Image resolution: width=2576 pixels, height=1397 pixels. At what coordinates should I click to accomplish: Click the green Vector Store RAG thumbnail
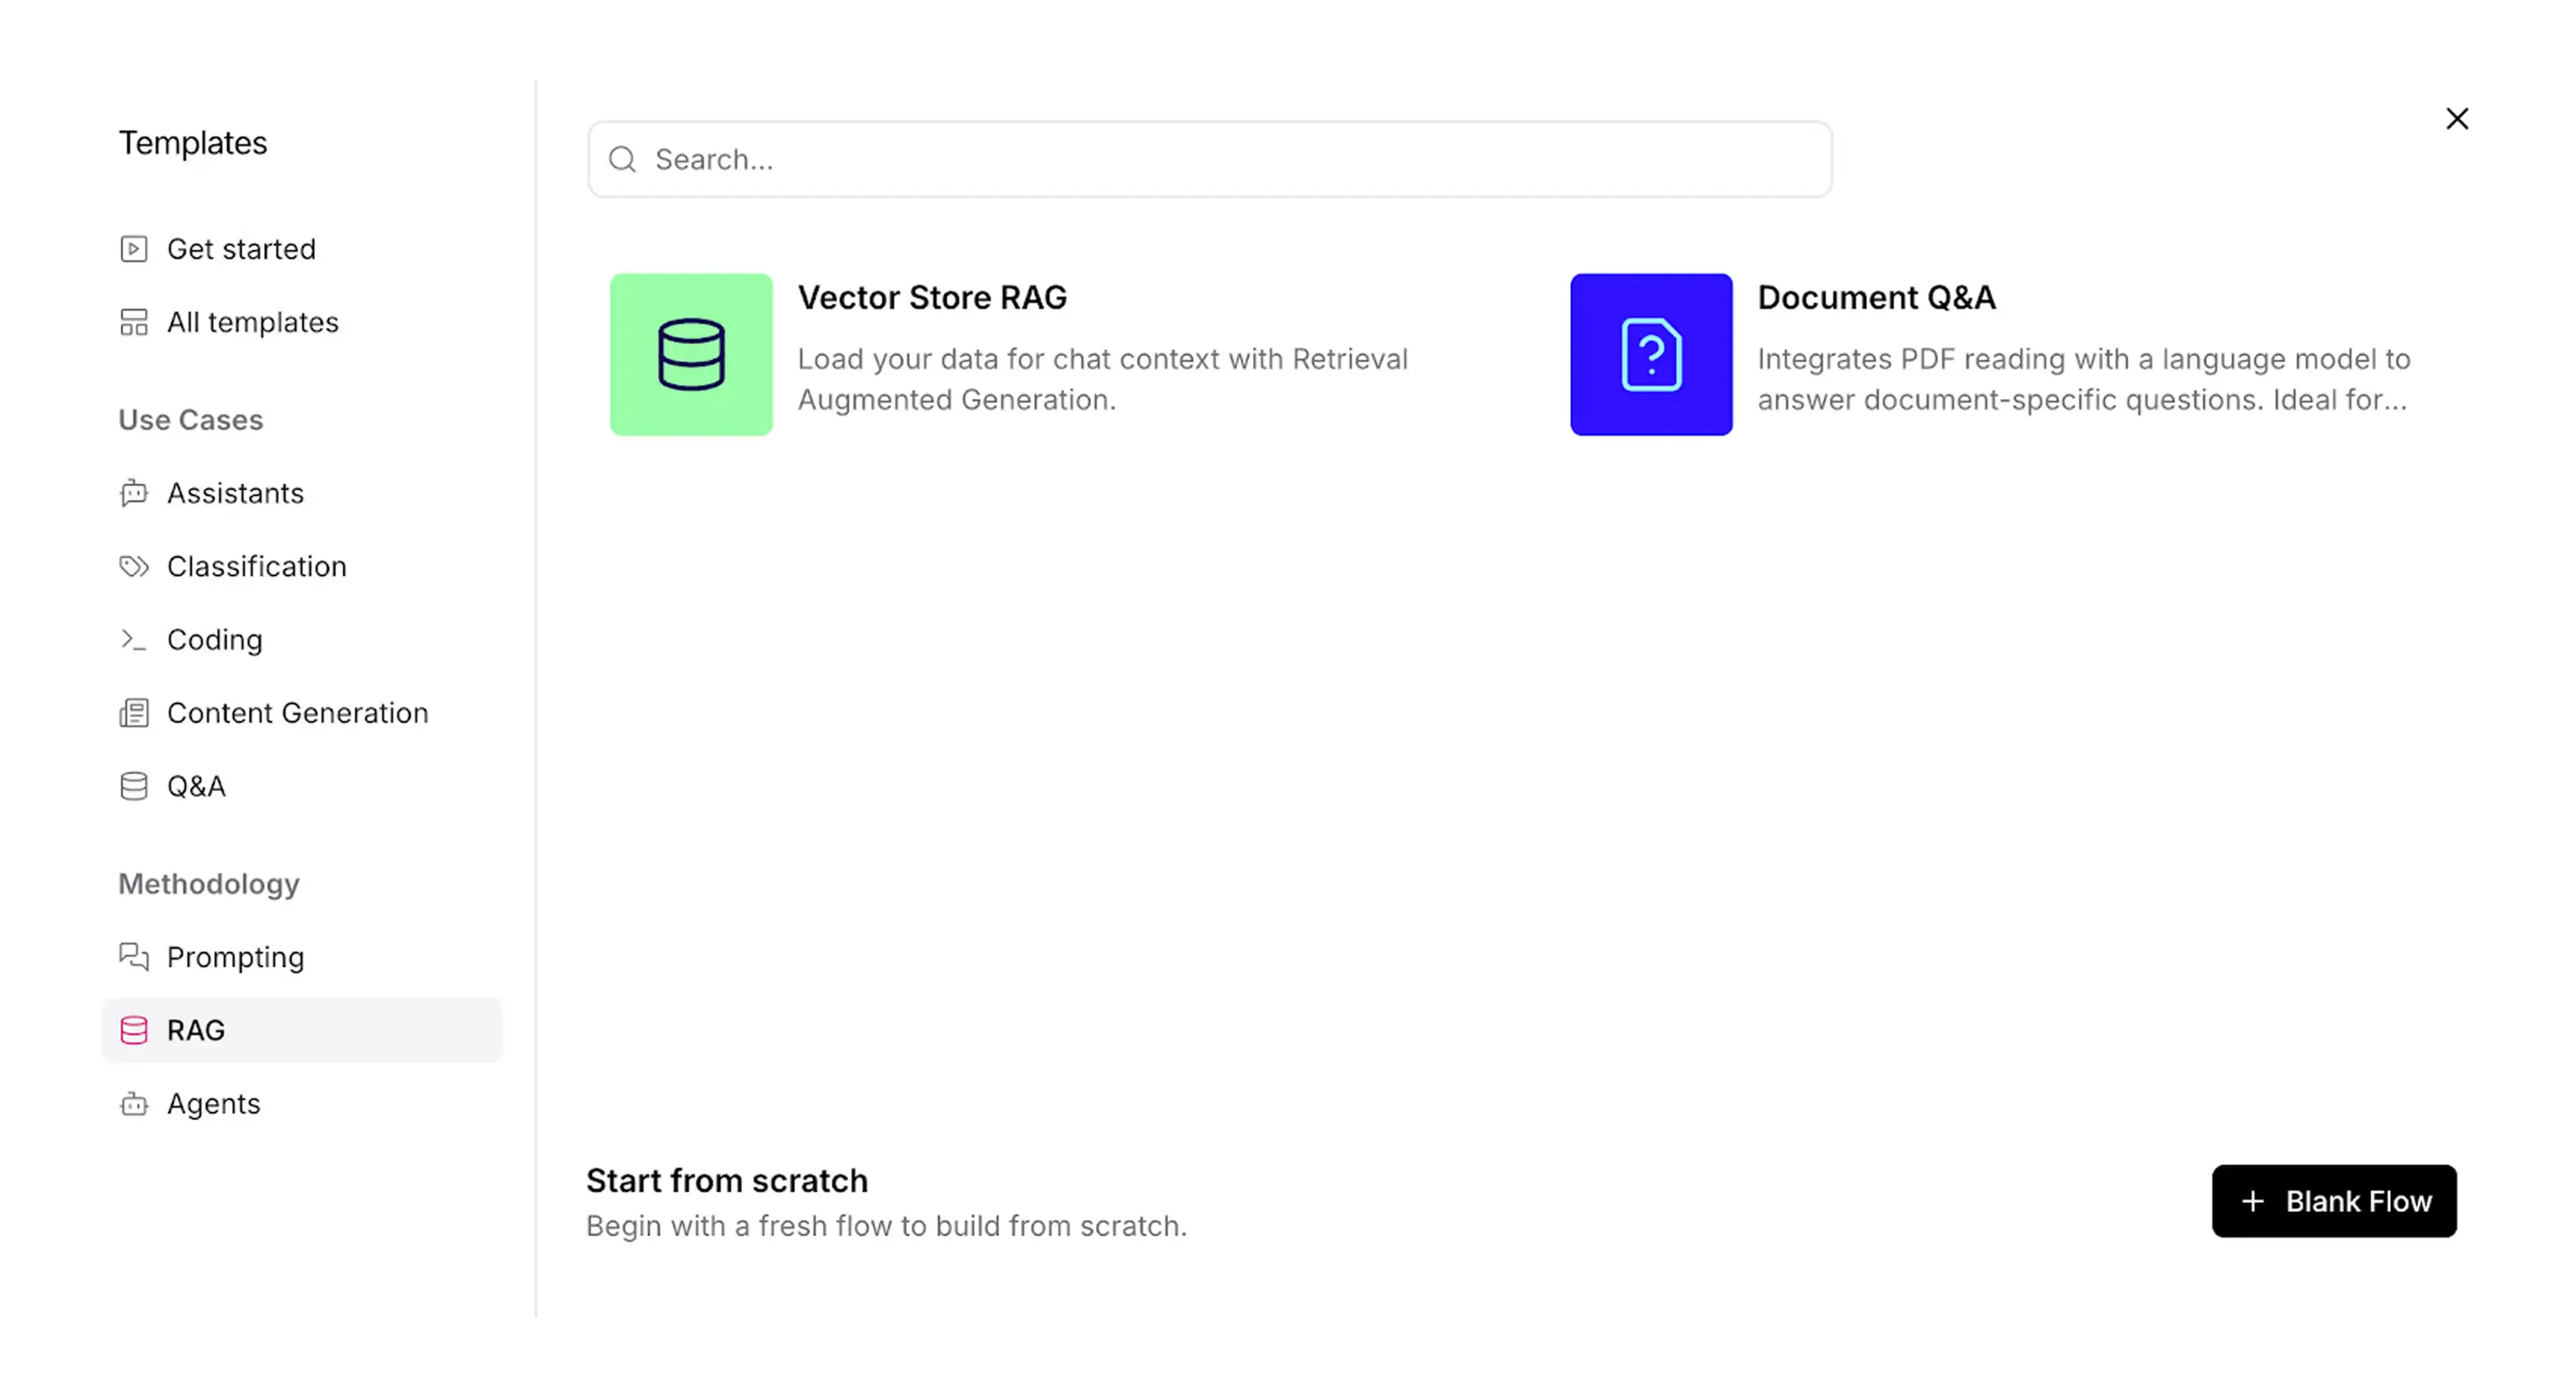691,354
